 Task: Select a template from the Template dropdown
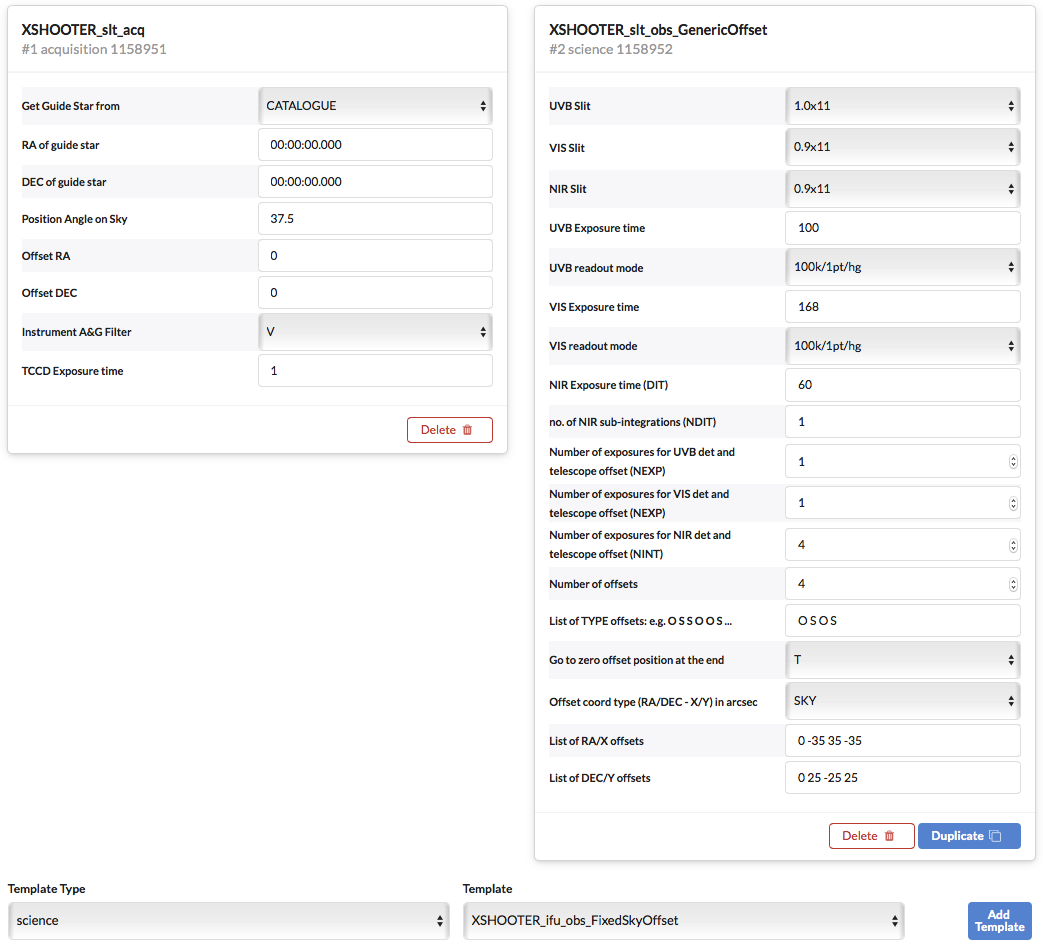683,921
